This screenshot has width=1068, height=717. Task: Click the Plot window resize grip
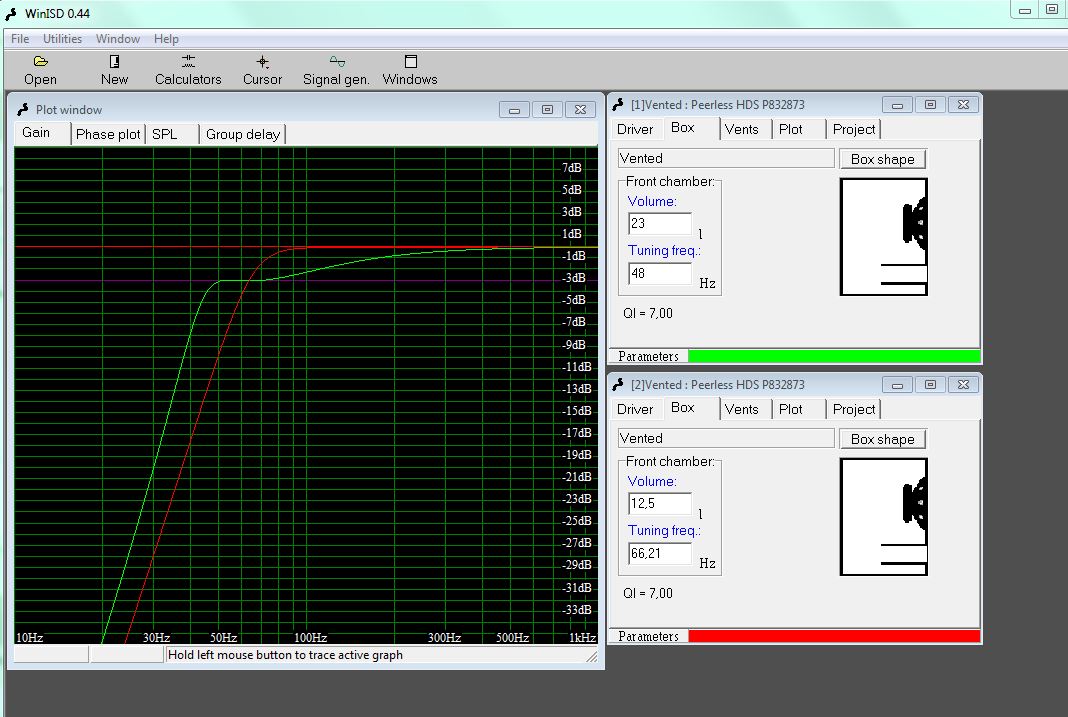(592, 656)
